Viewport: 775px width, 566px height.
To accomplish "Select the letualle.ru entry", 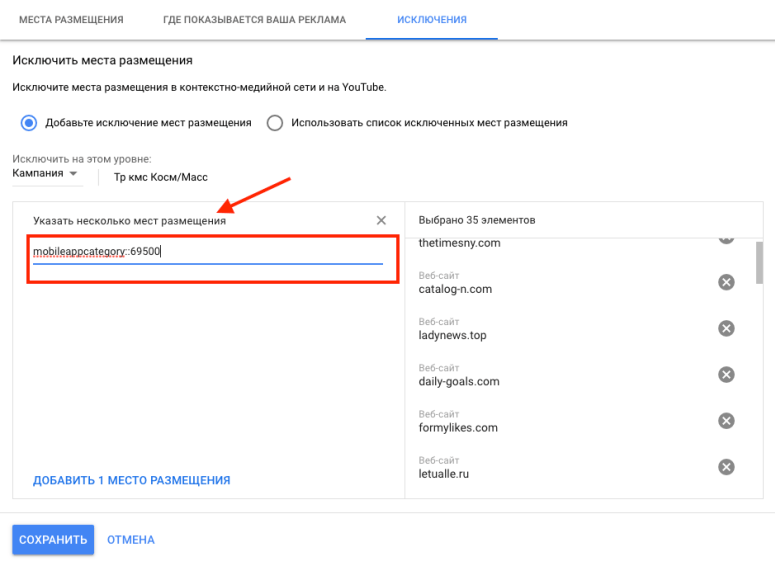I will pyautogui.click(x=443, y=474).
